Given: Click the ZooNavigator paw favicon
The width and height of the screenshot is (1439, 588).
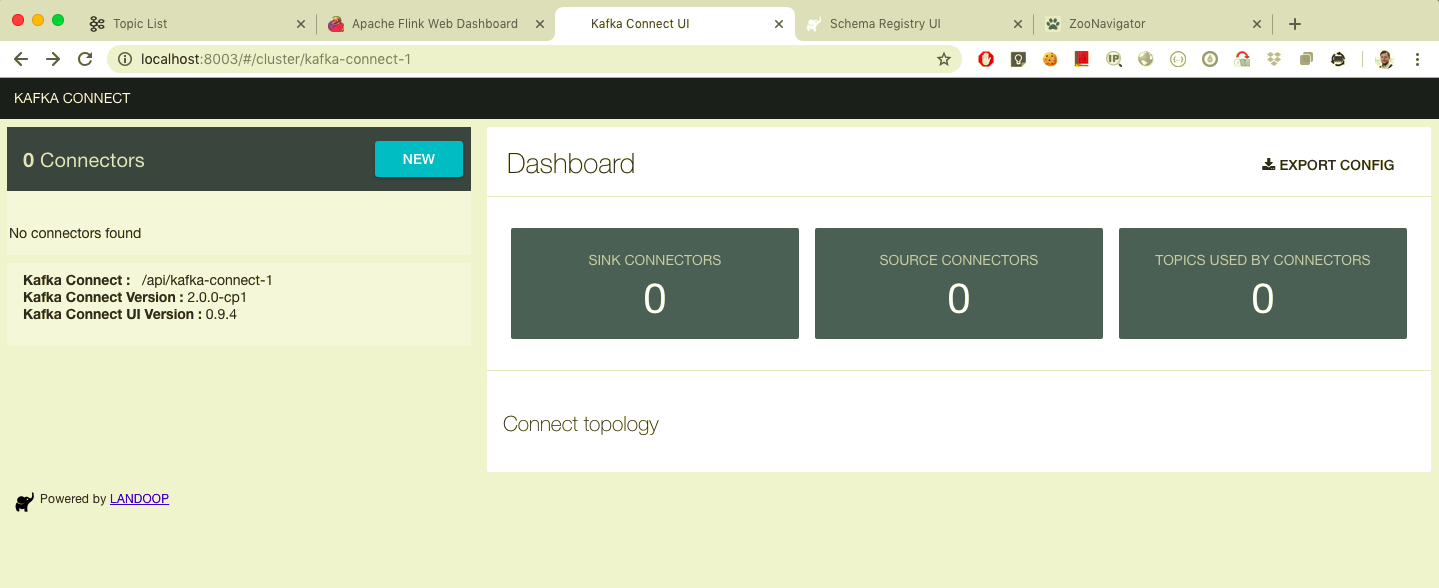Looking at the screenshot, I should pyautogui.click(x=1053, y=23).
